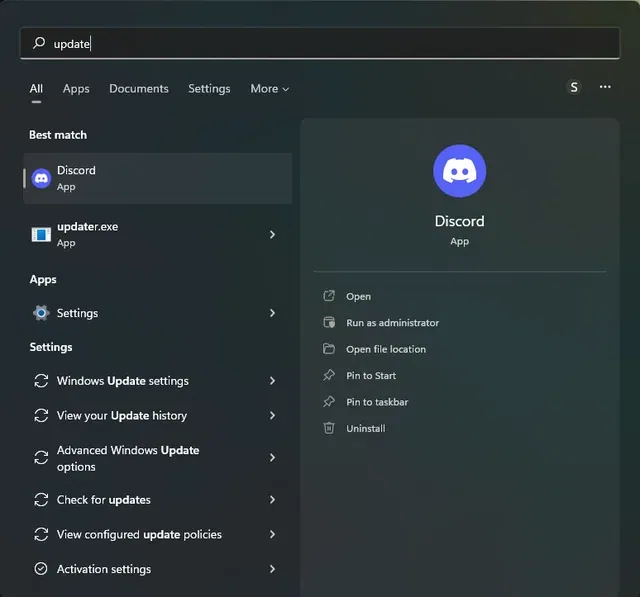
Task: Open the three-dots more options menu
Action: 605,88
